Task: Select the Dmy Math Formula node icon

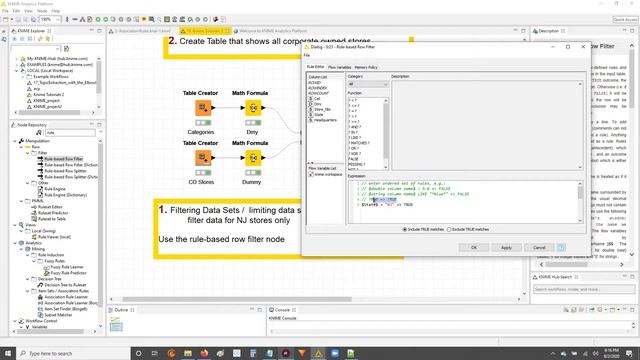Action: pos(253,108)
